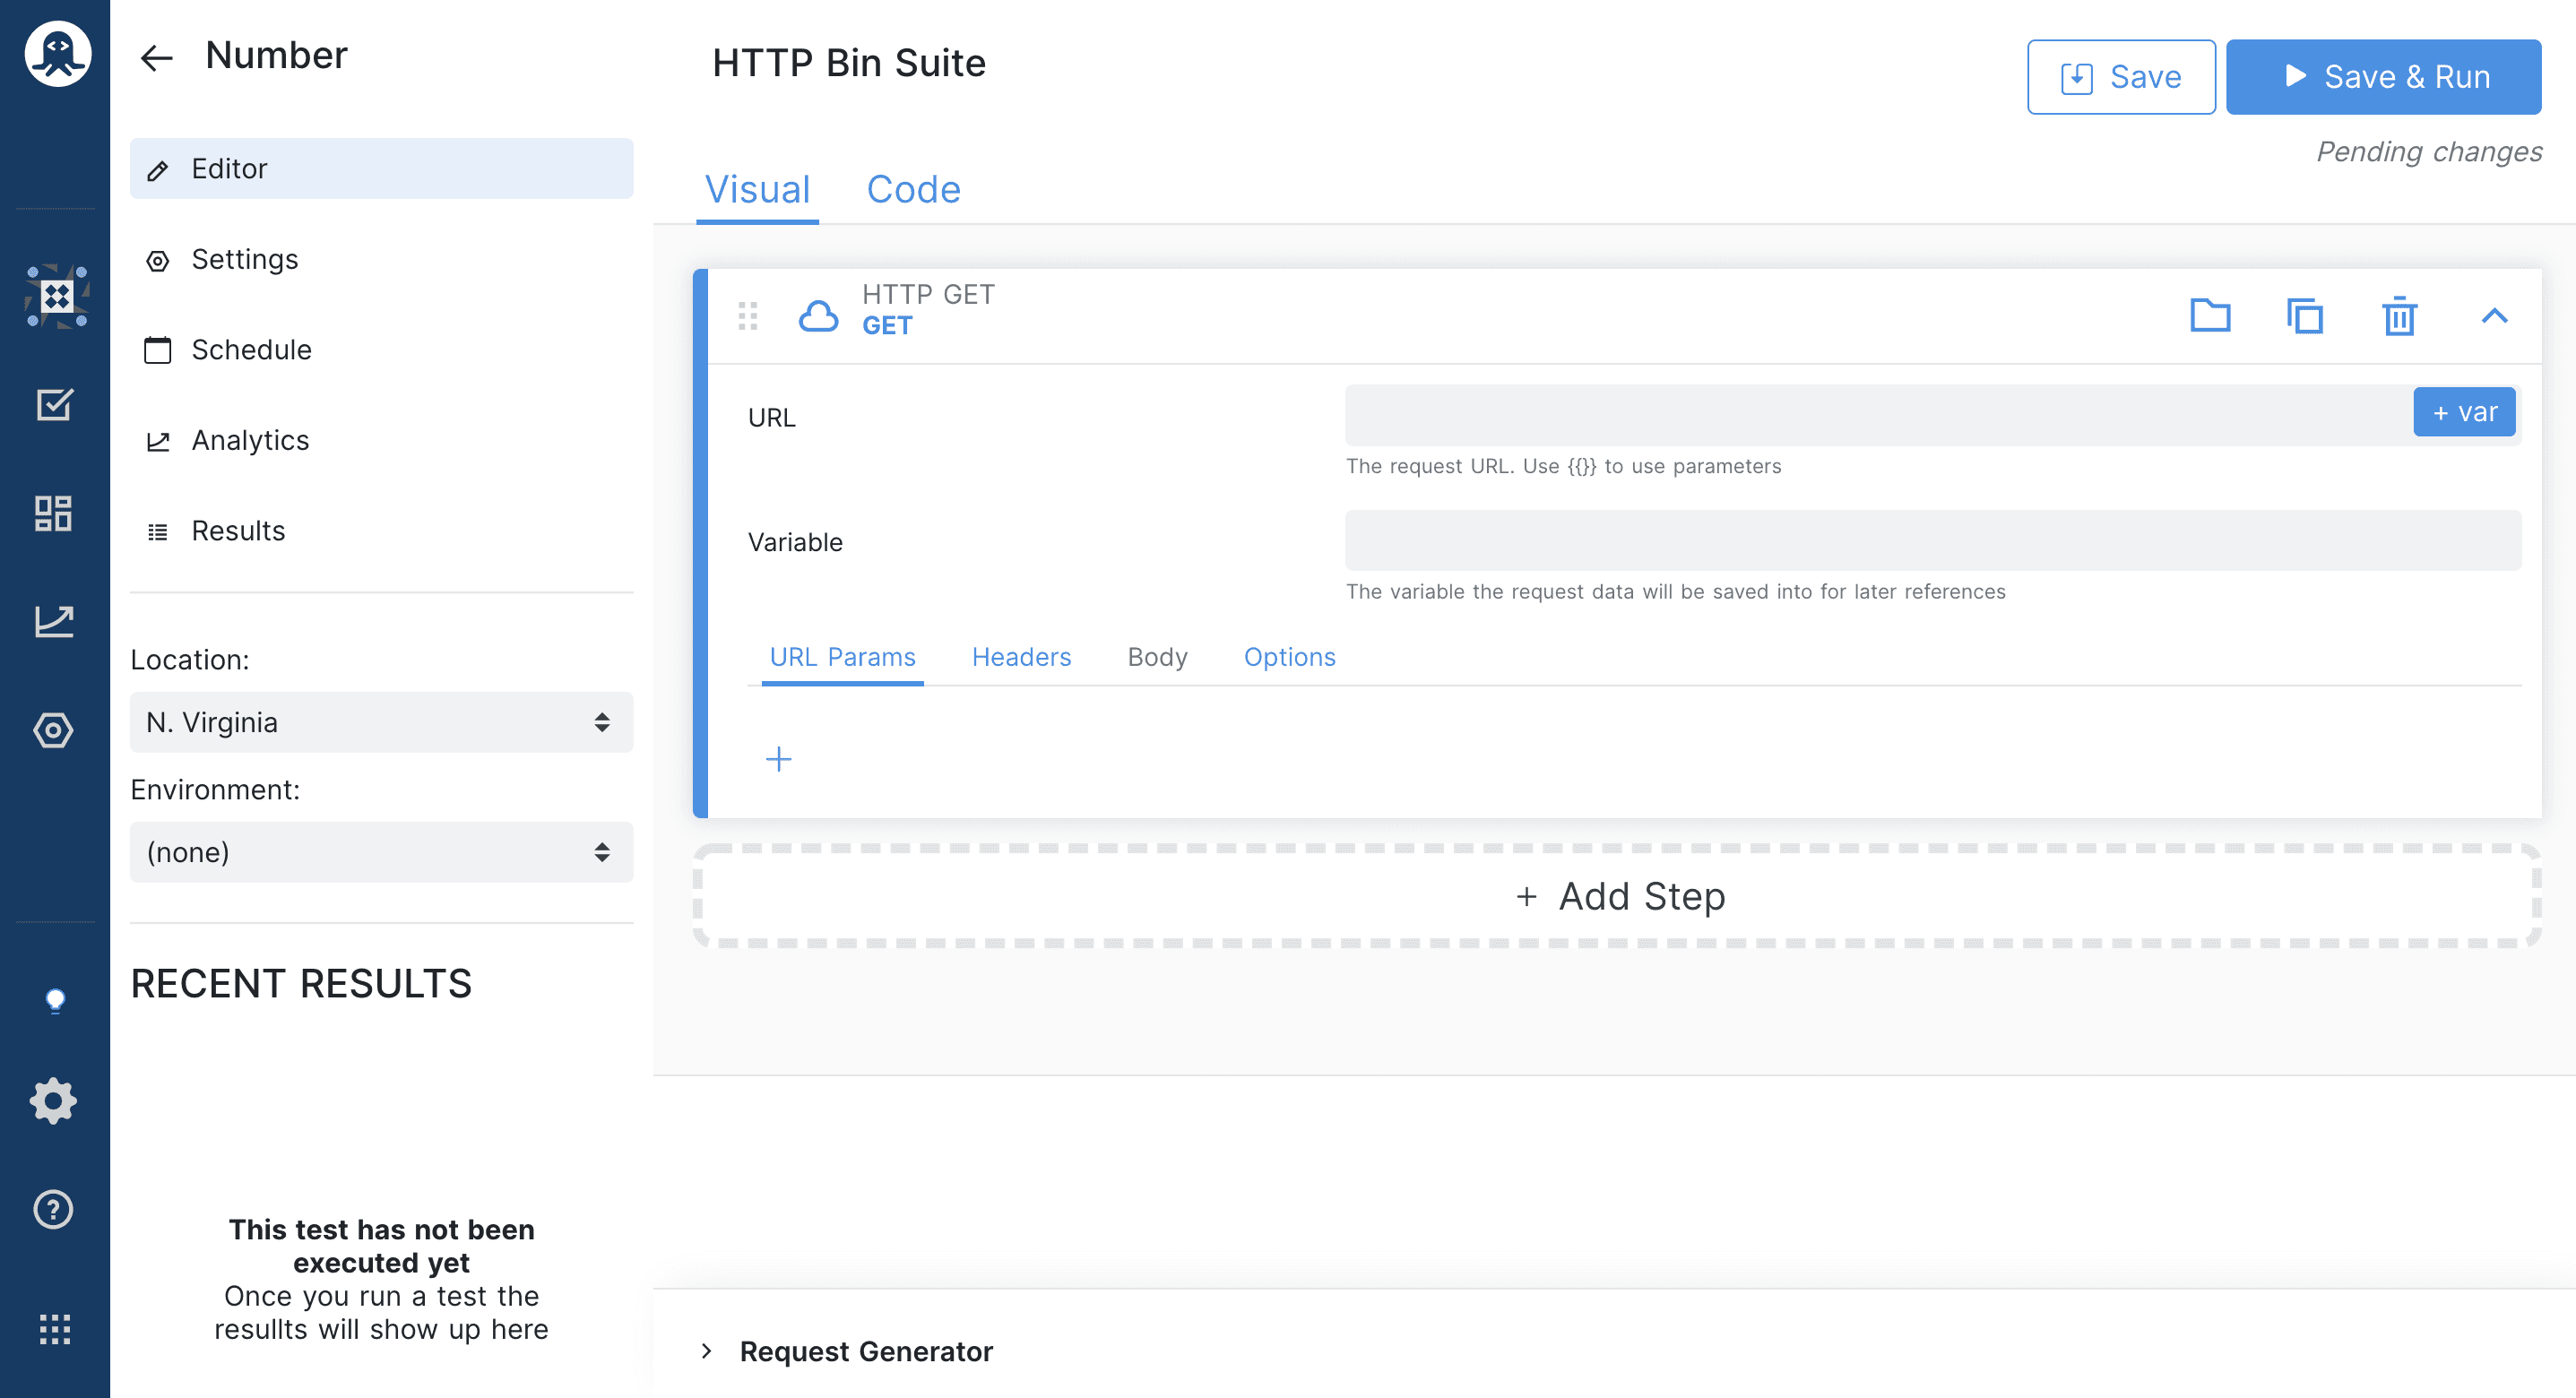Click the Pending changes text

pos(2429,151)
